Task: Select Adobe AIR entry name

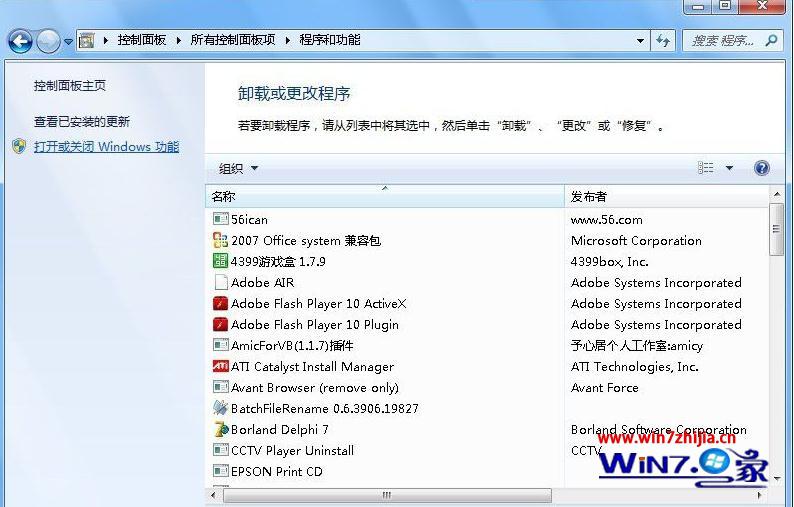Action: [x=262, y=283]
